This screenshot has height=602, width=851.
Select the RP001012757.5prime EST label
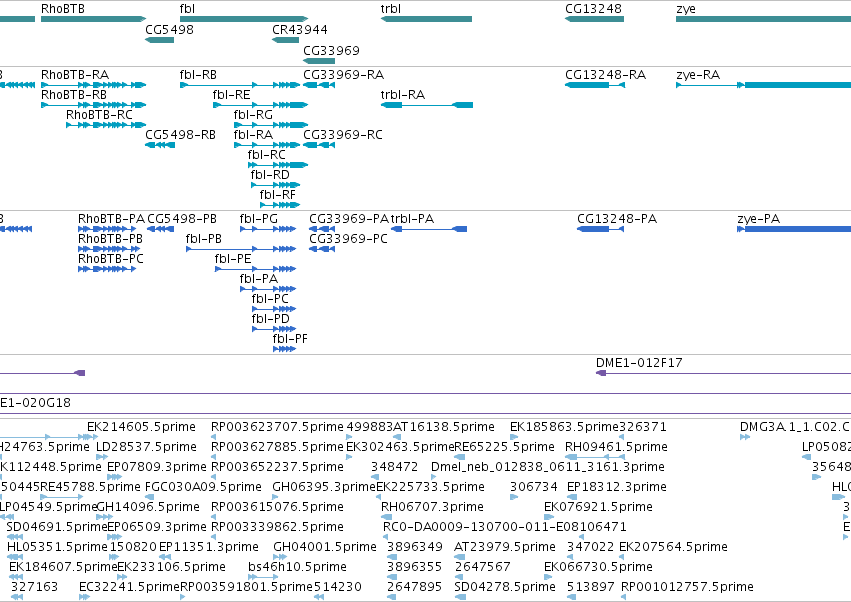click(687, 587)
